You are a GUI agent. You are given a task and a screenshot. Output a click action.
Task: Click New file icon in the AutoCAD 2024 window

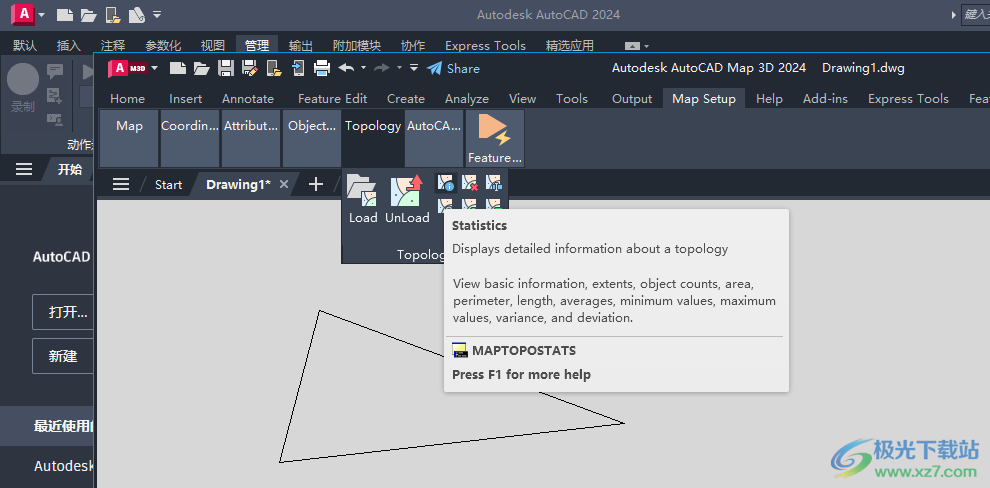pos(64,15)
